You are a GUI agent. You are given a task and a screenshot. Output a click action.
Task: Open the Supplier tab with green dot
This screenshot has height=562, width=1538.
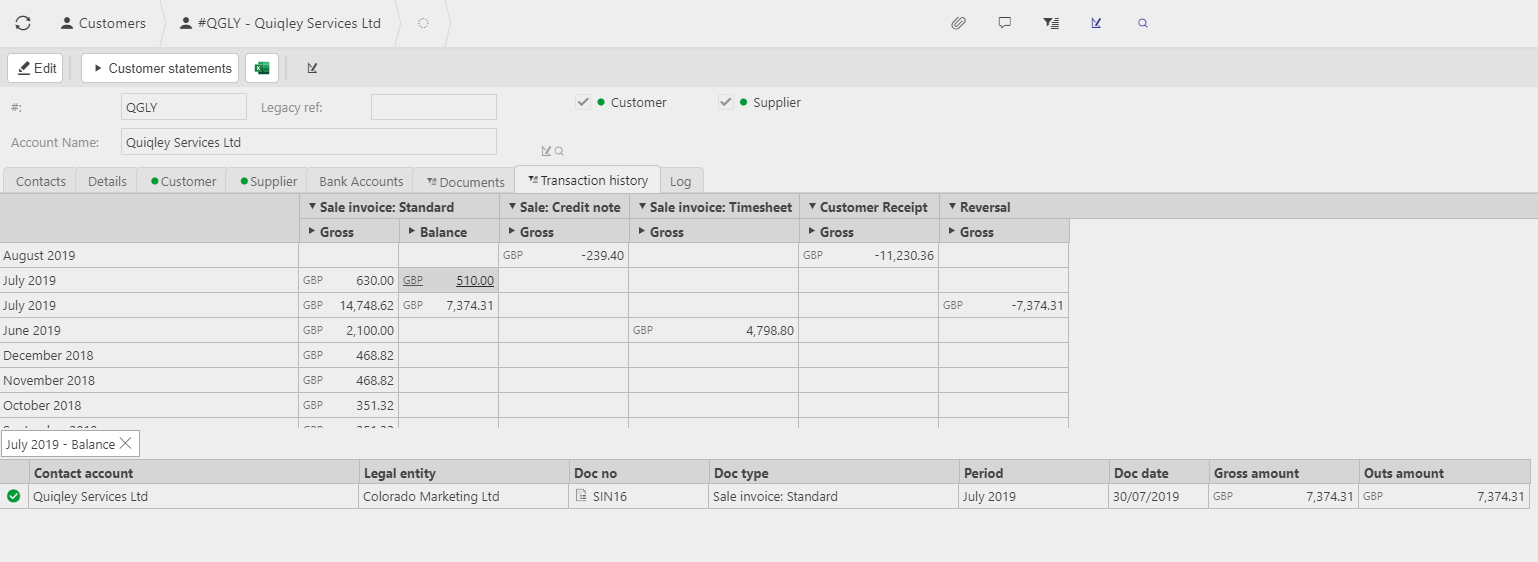(x=268, y=181)
